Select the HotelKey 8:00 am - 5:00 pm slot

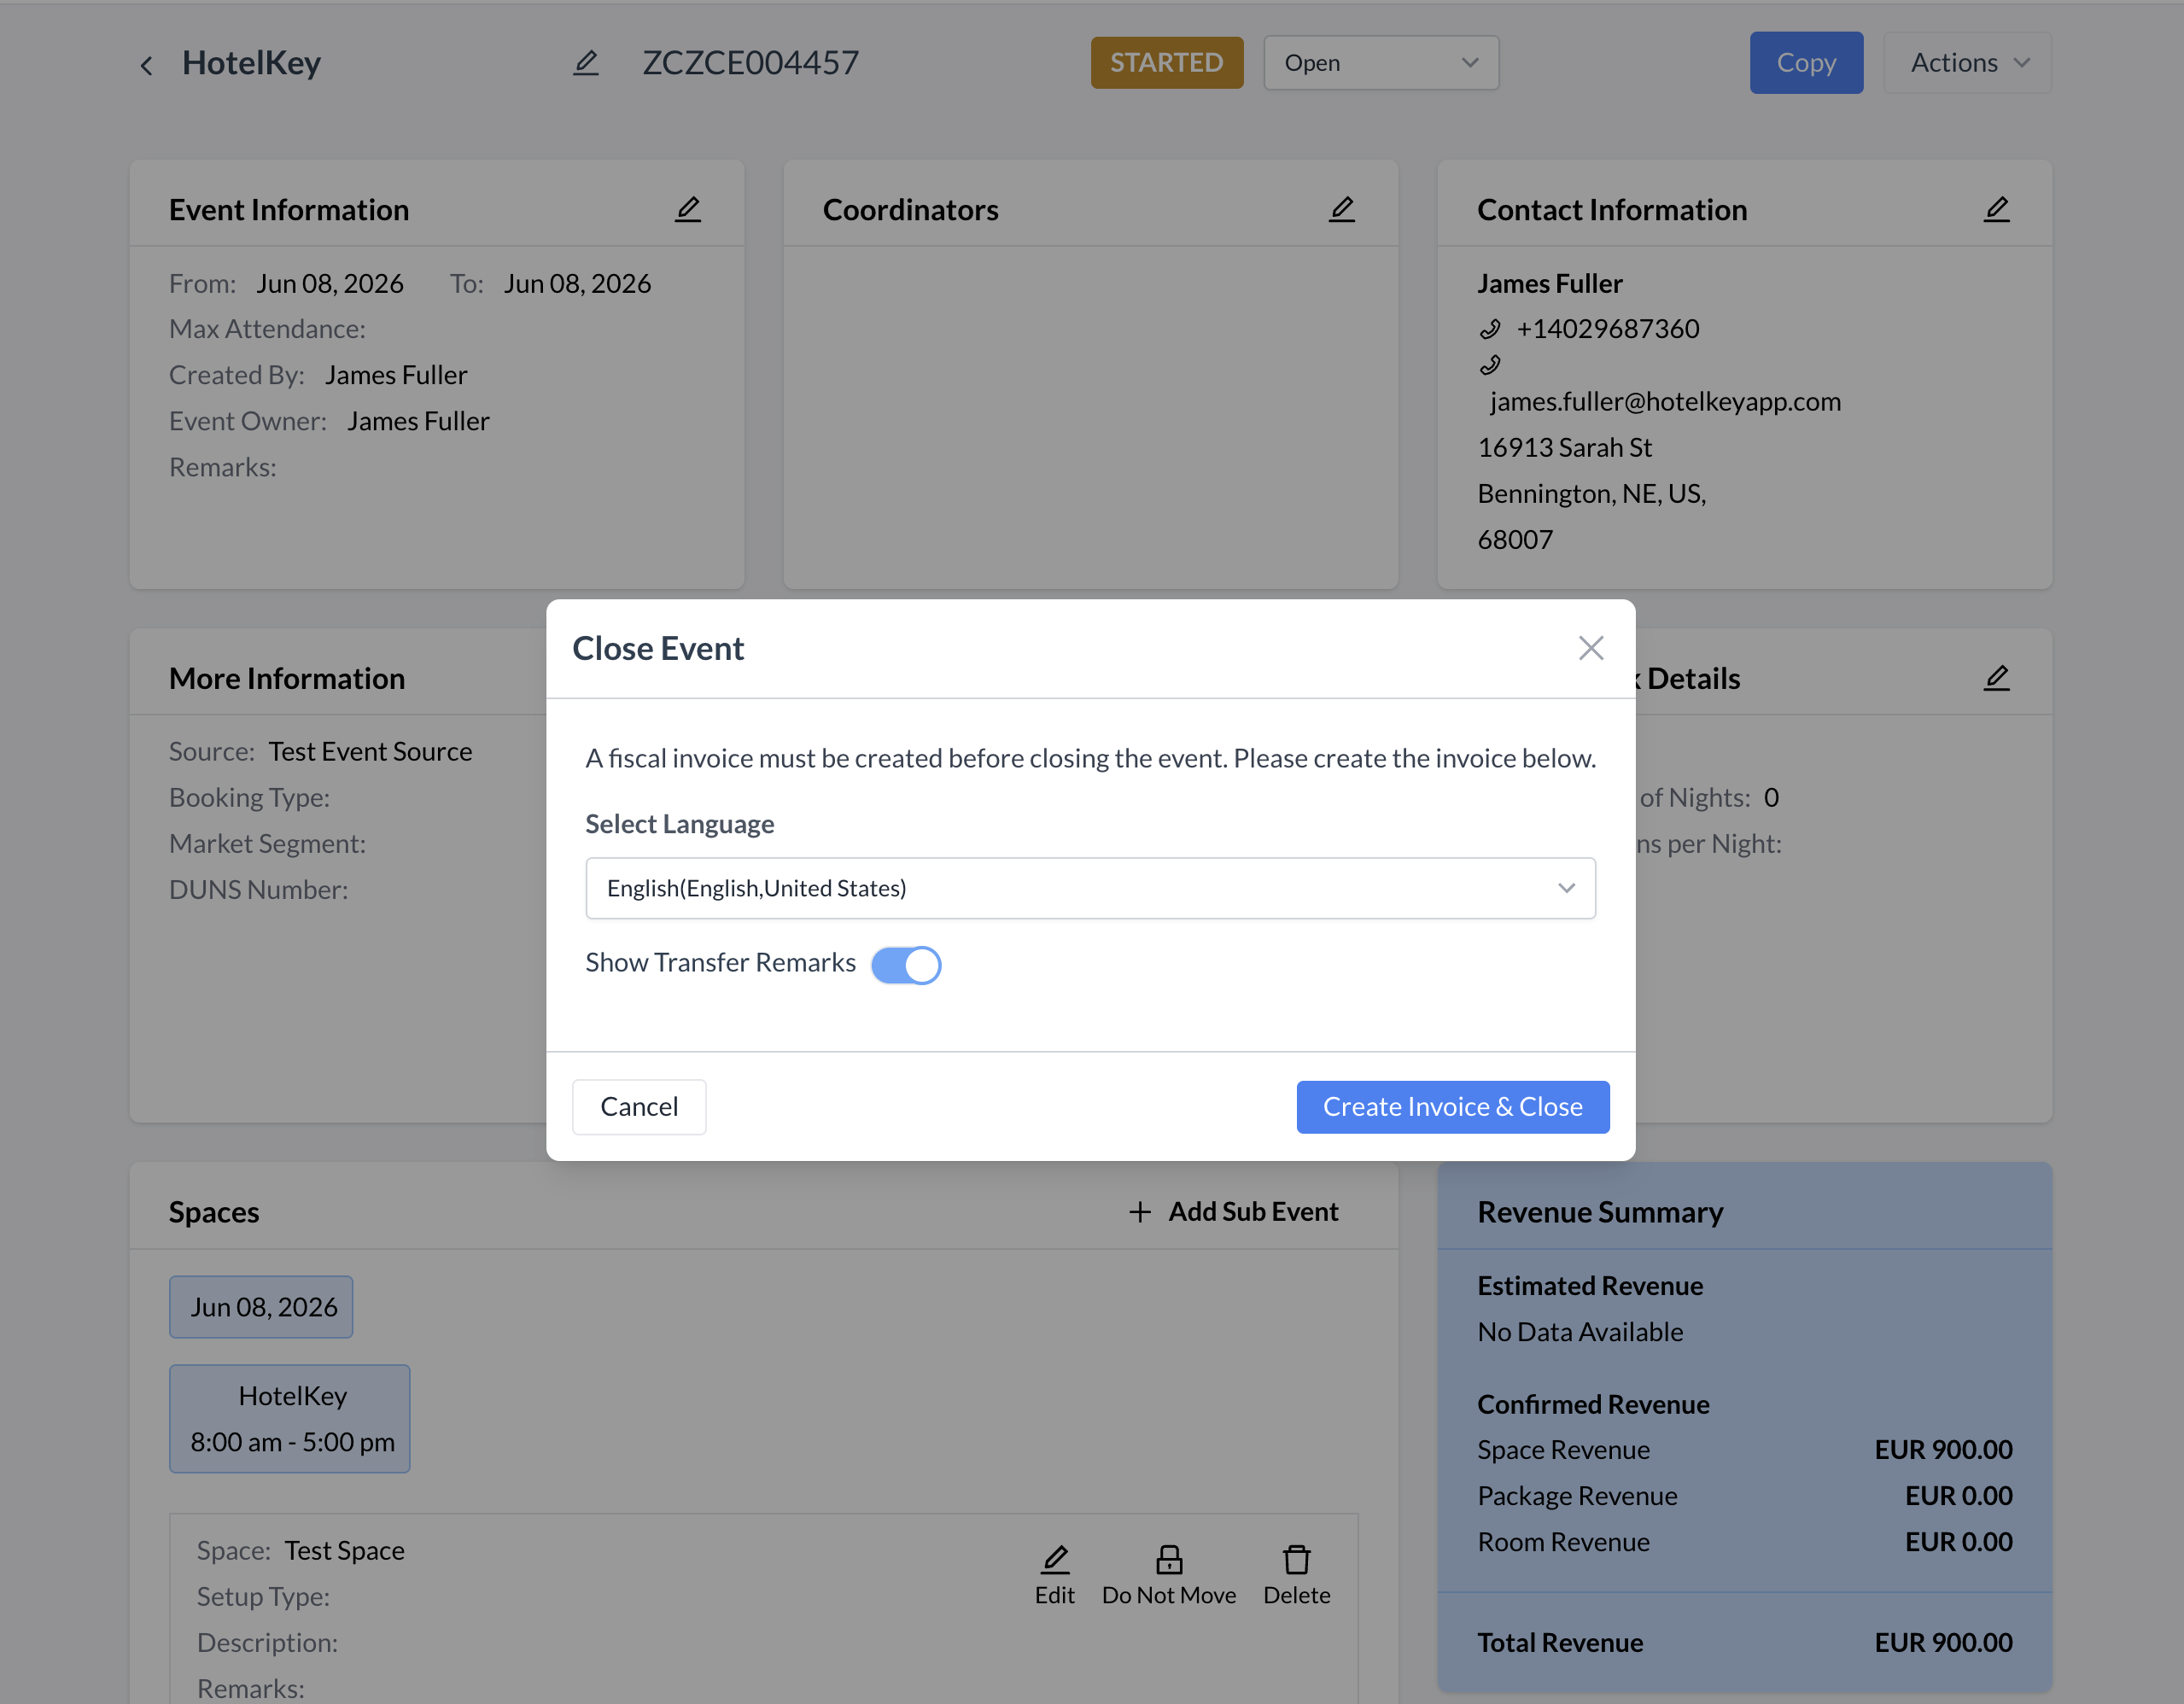point(290,1419)
